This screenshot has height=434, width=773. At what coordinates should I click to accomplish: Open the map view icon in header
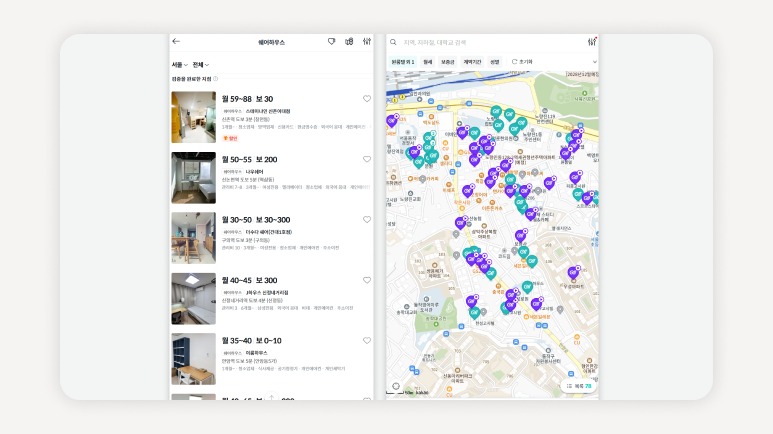pyautogui.click(x=349, y=42)
